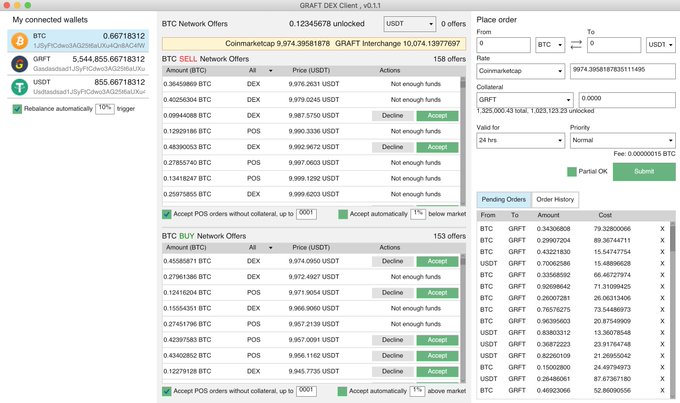Image resolution: width=680 pixels, height=403 pixels.
Task: Accept the 0.09944088 BTC sell offer
Action: point(437,116)
